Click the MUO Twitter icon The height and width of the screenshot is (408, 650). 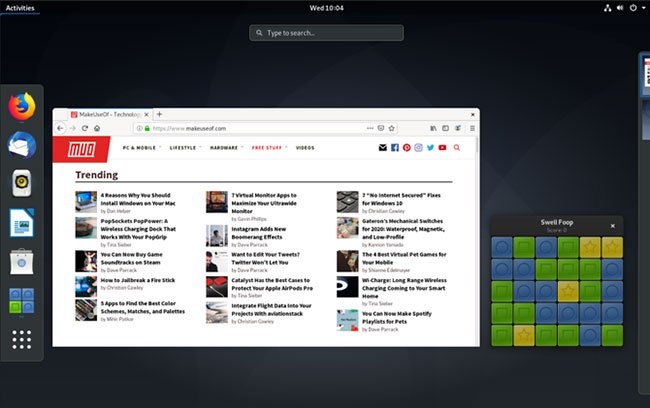(x=430, y=148)
